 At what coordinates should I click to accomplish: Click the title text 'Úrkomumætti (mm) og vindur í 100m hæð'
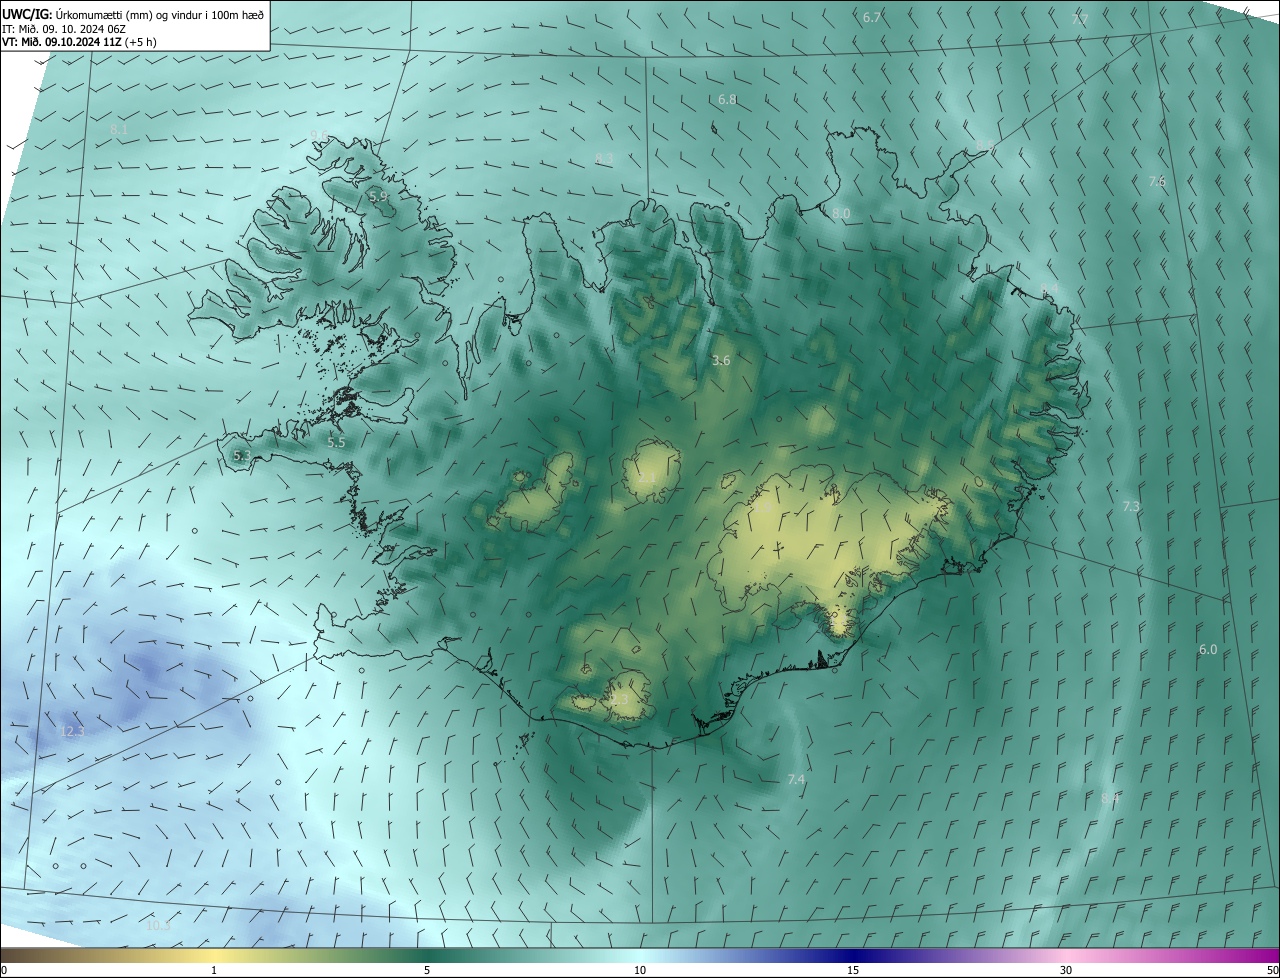158,15
